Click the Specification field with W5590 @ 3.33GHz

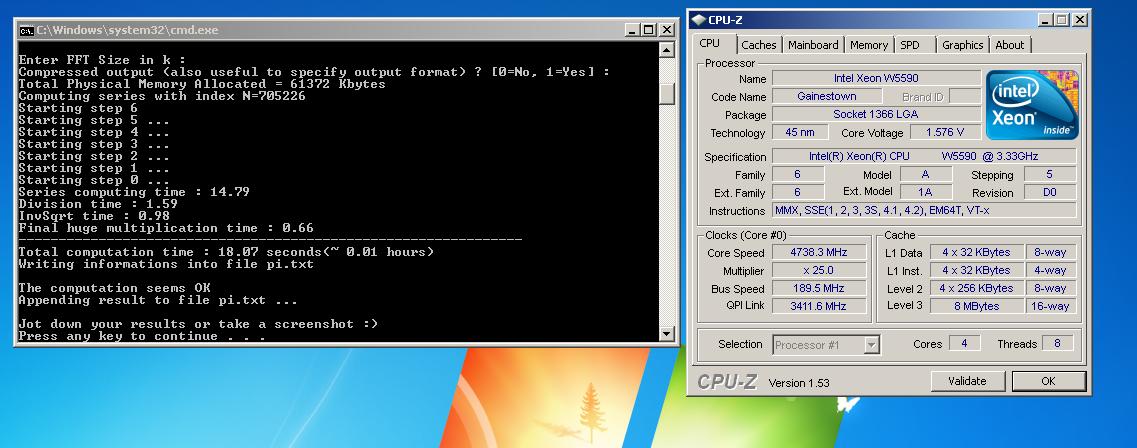pos(925,157)
